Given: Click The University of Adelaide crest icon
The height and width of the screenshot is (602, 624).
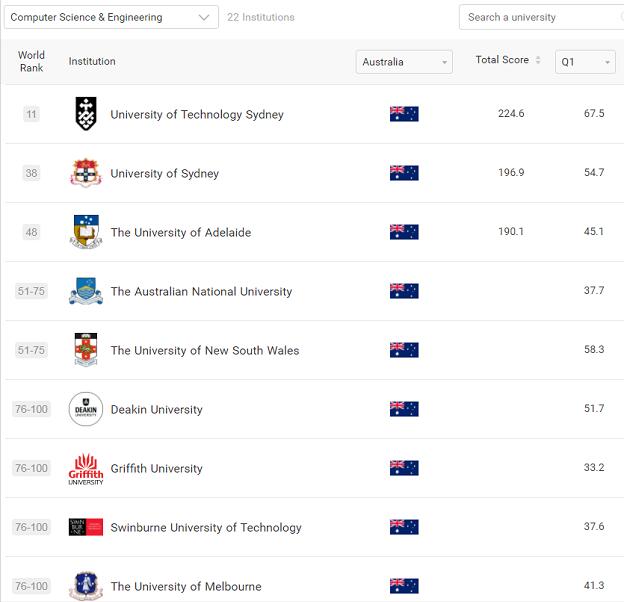Looking at the screenshot, I should (x=86, y=232).
